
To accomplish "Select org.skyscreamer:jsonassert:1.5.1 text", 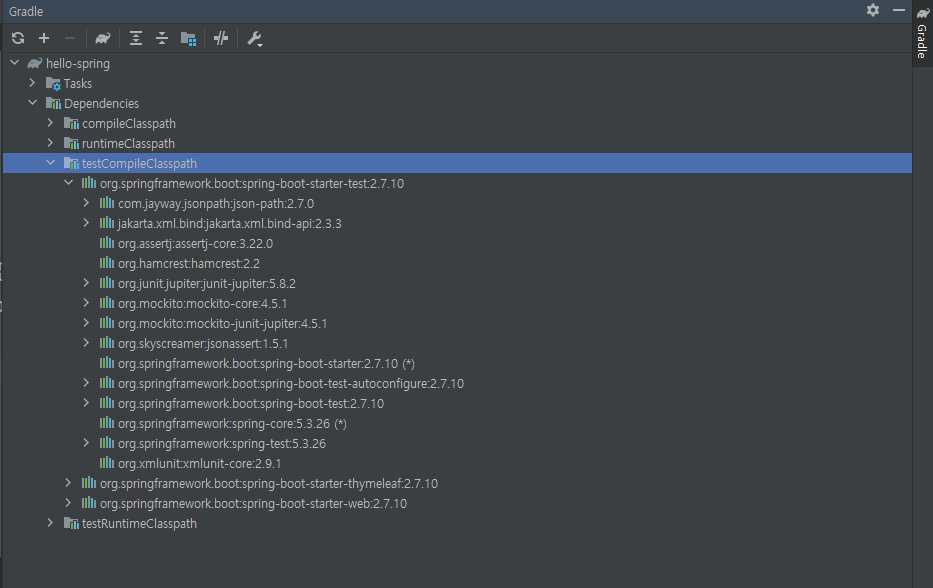I will coord(203,344).
